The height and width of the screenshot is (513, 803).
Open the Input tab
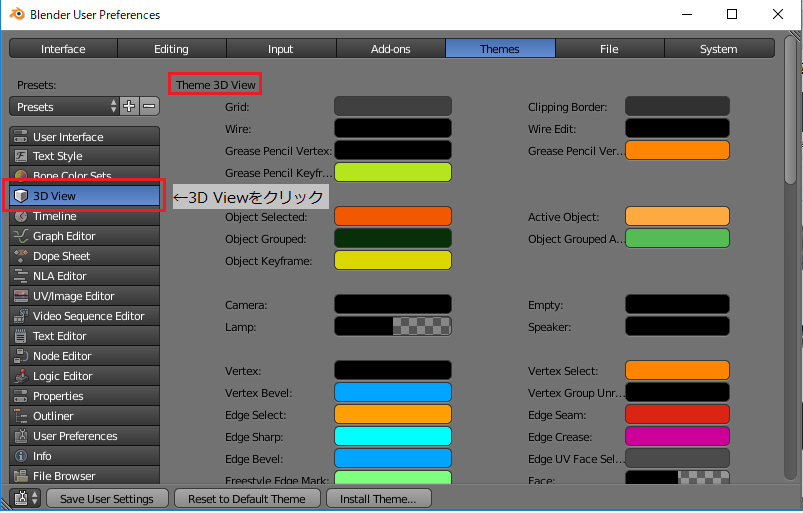click(x=281, y=49)
